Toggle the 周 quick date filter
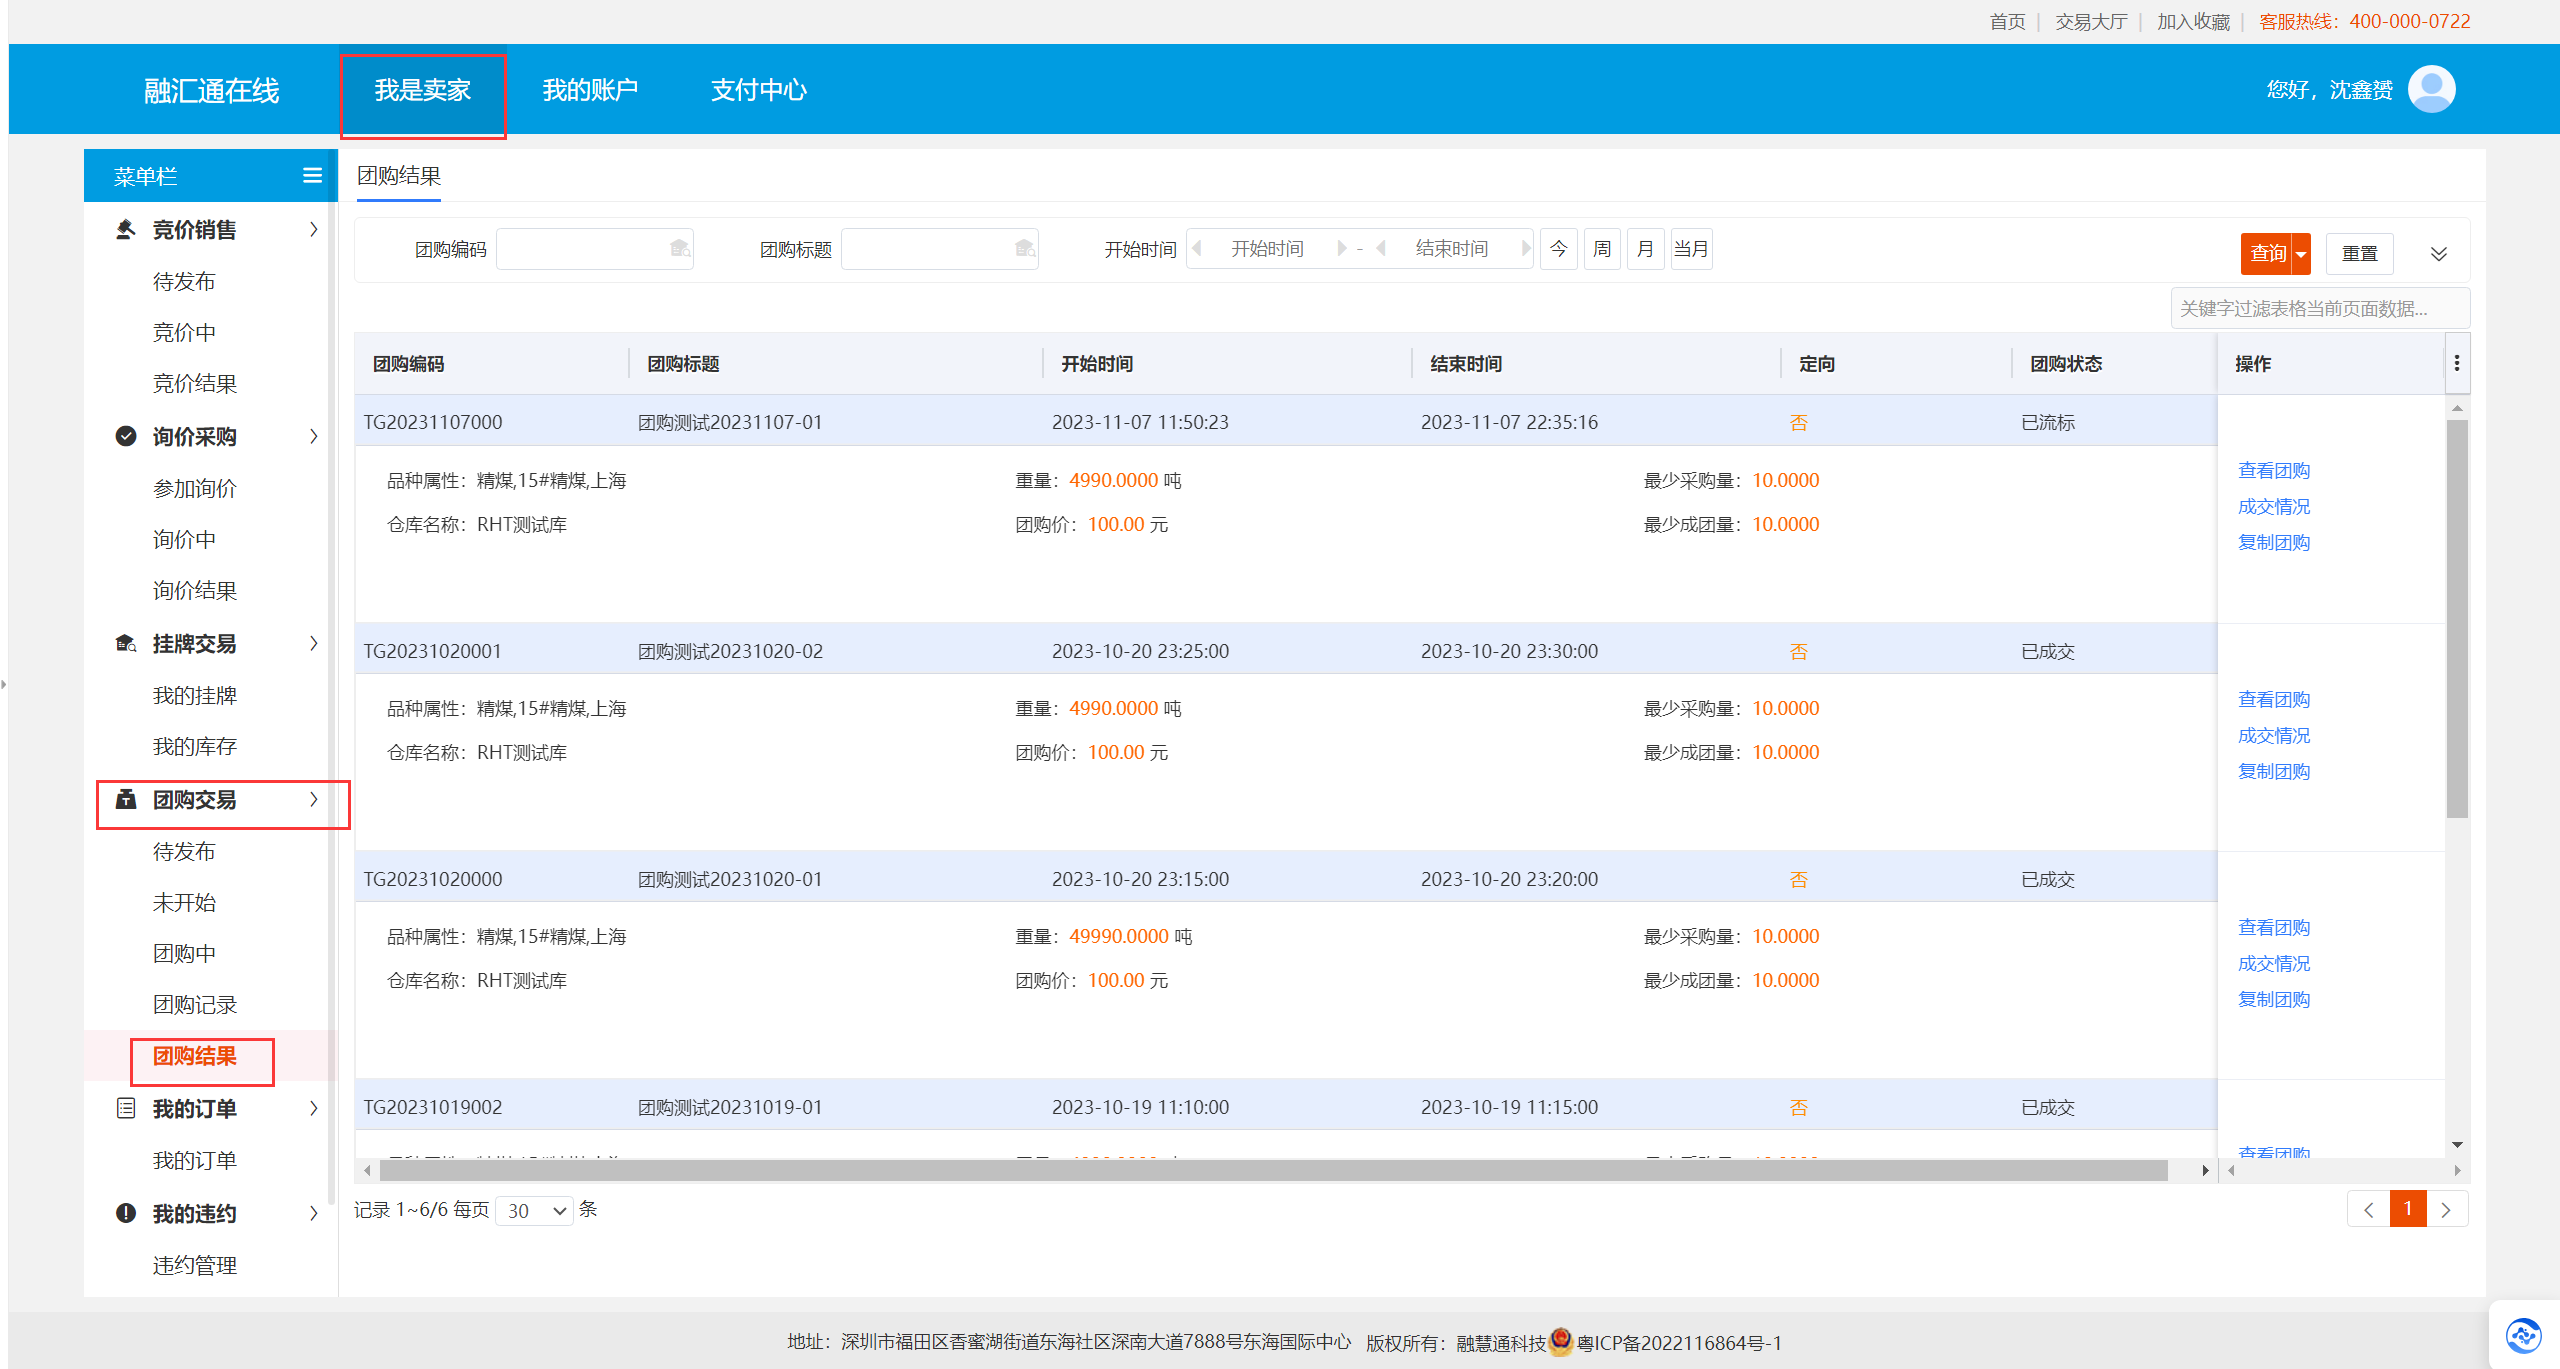The height and width of the screenshot is (1369, 2560). (1602, 249)
